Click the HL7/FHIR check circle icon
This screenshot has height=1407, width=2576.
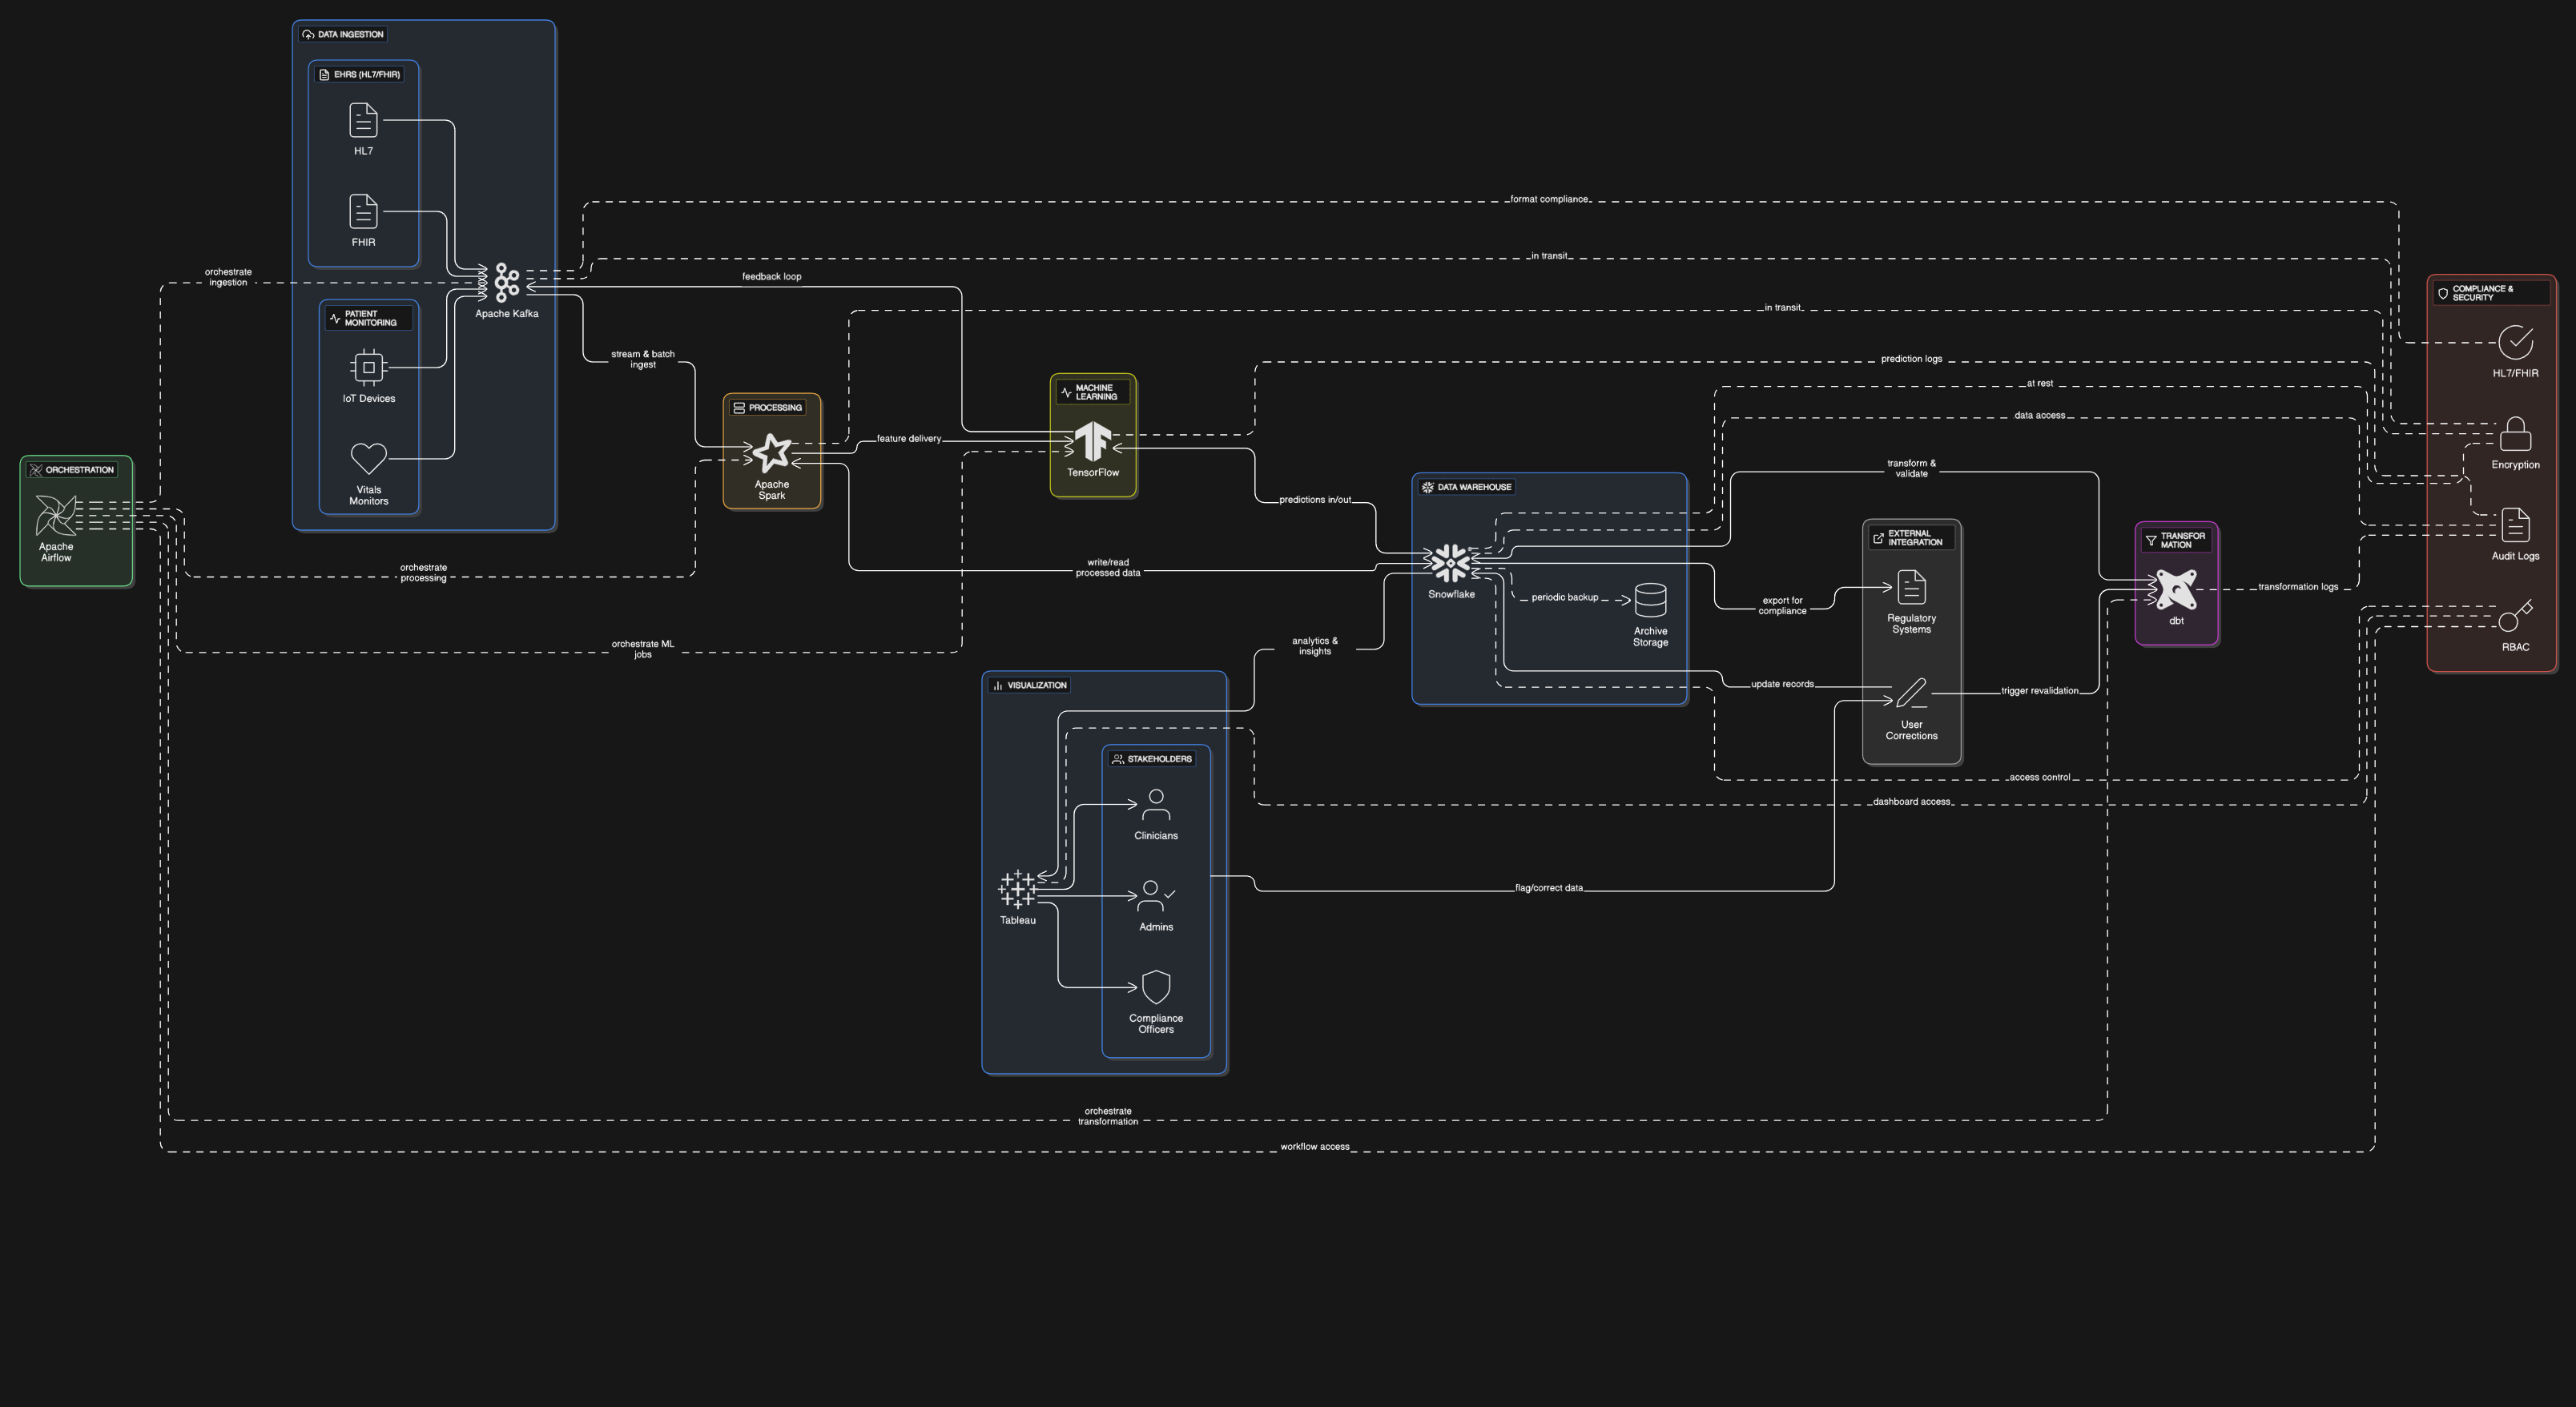point(2515,343)
